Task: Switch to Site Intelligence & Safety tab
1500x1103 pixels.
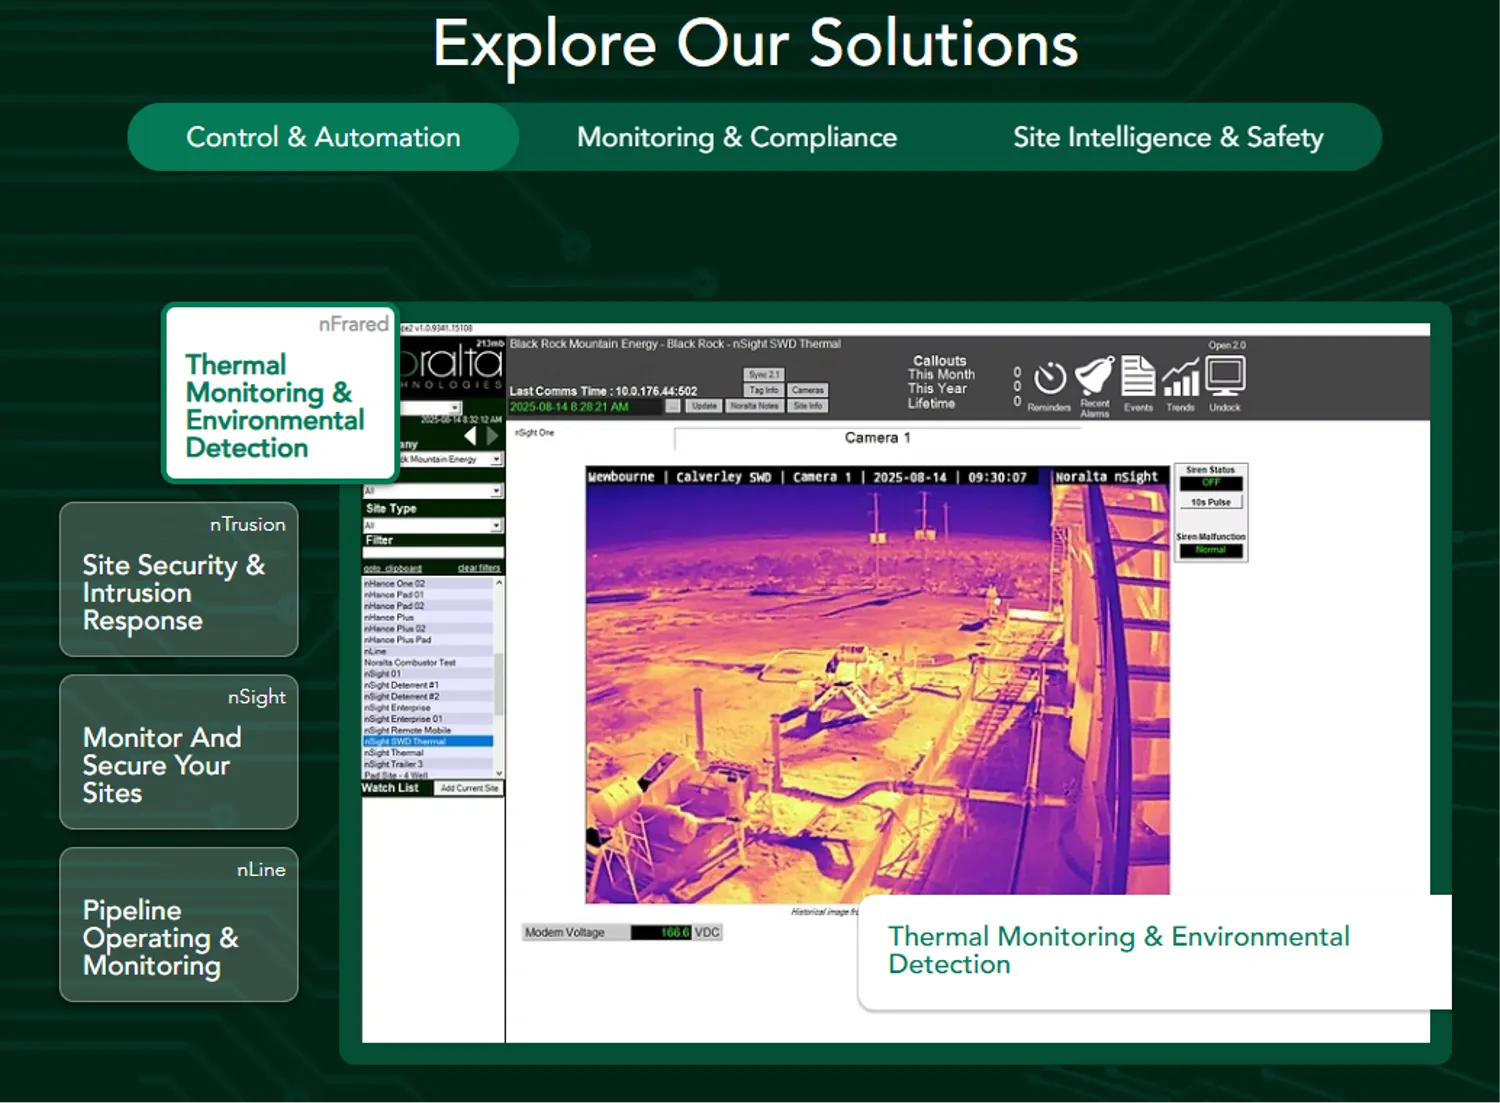Action: (1168, 137)
